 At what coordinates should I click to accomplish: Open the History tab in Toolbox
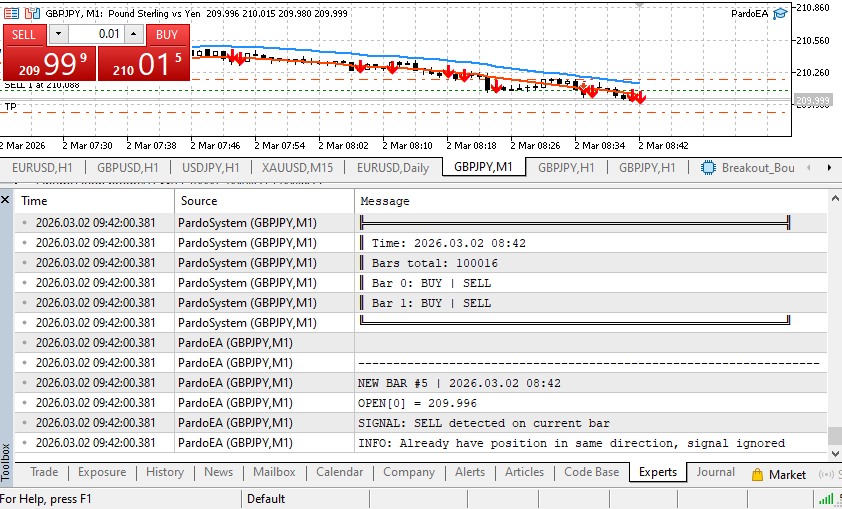tap(165, 472)
